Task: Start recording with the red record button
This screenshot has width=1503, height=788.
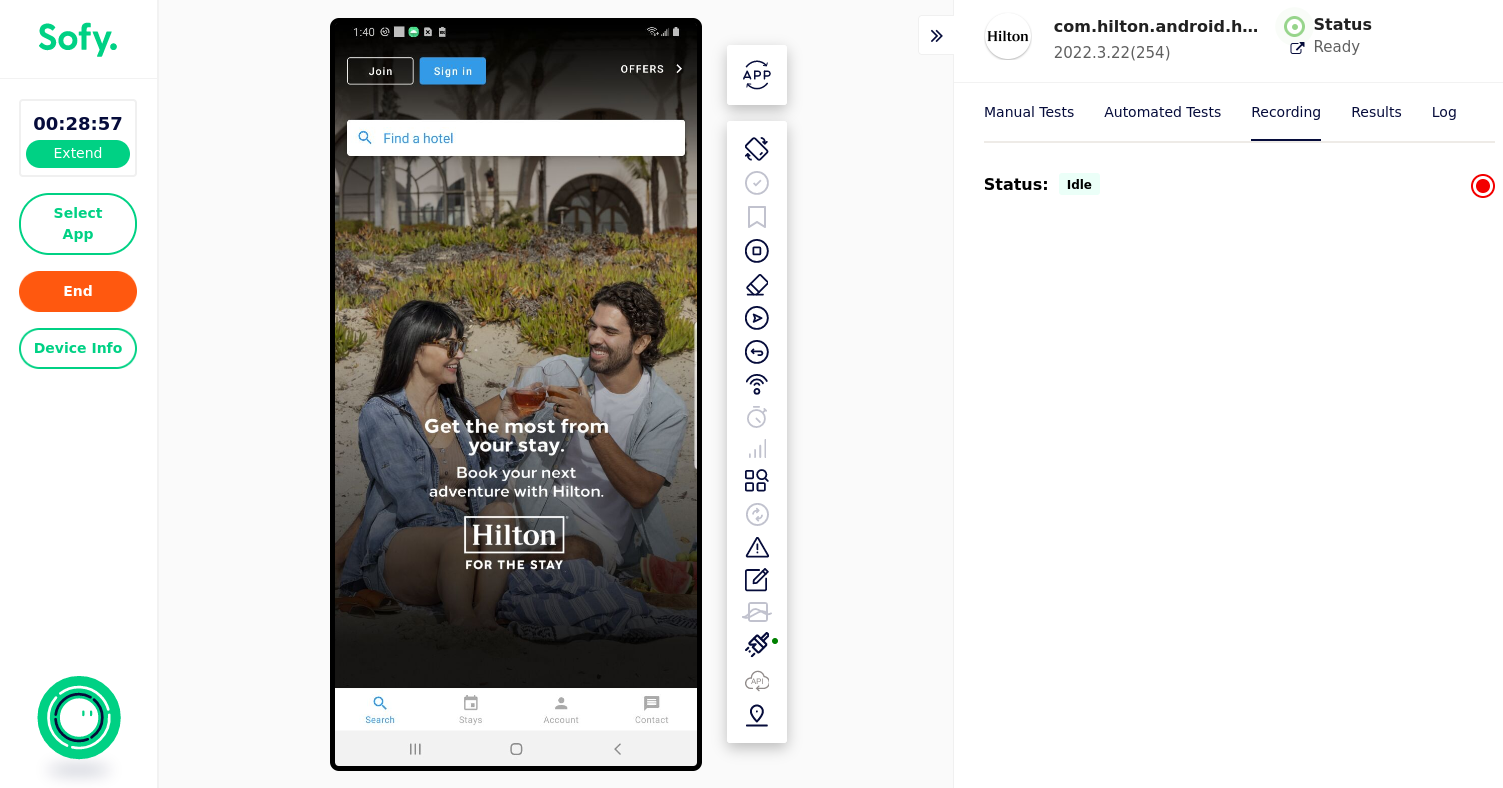Action: (x=1483, y=186)
